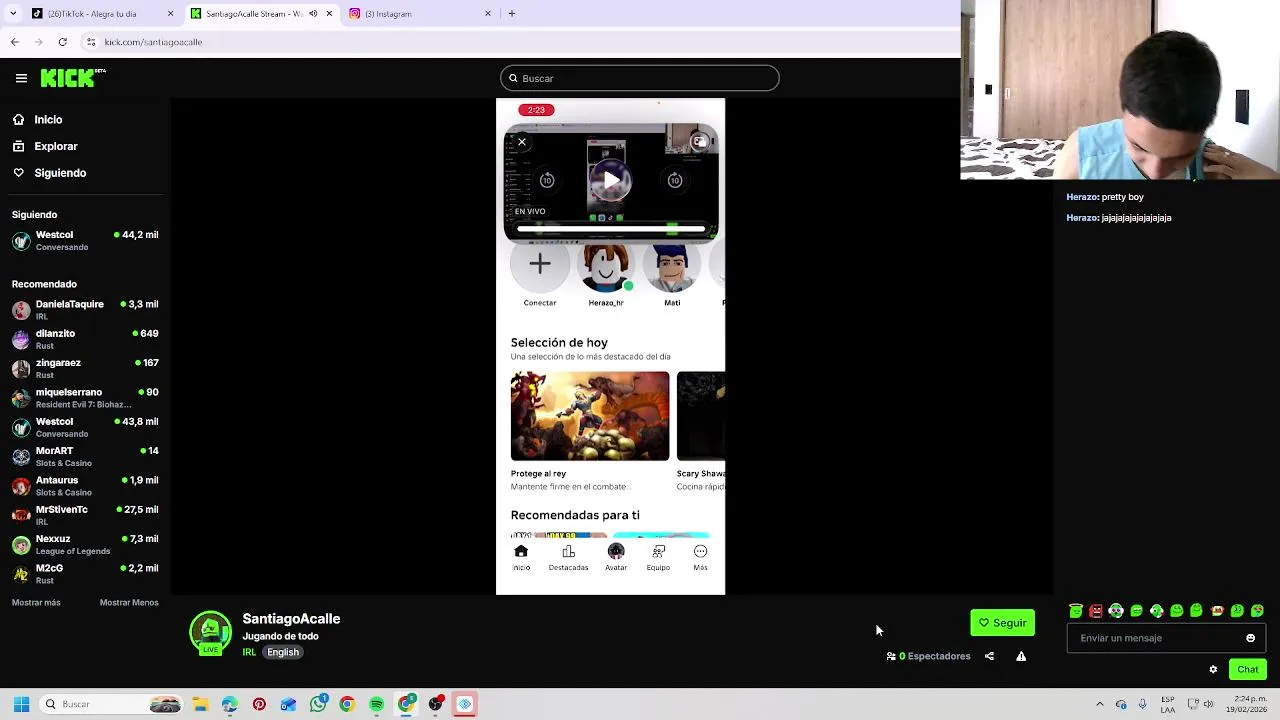The width and height of the screenshot is (1280, 720).
Task: Select Herazo_hr friend avatar
Action: pos(606,268)
